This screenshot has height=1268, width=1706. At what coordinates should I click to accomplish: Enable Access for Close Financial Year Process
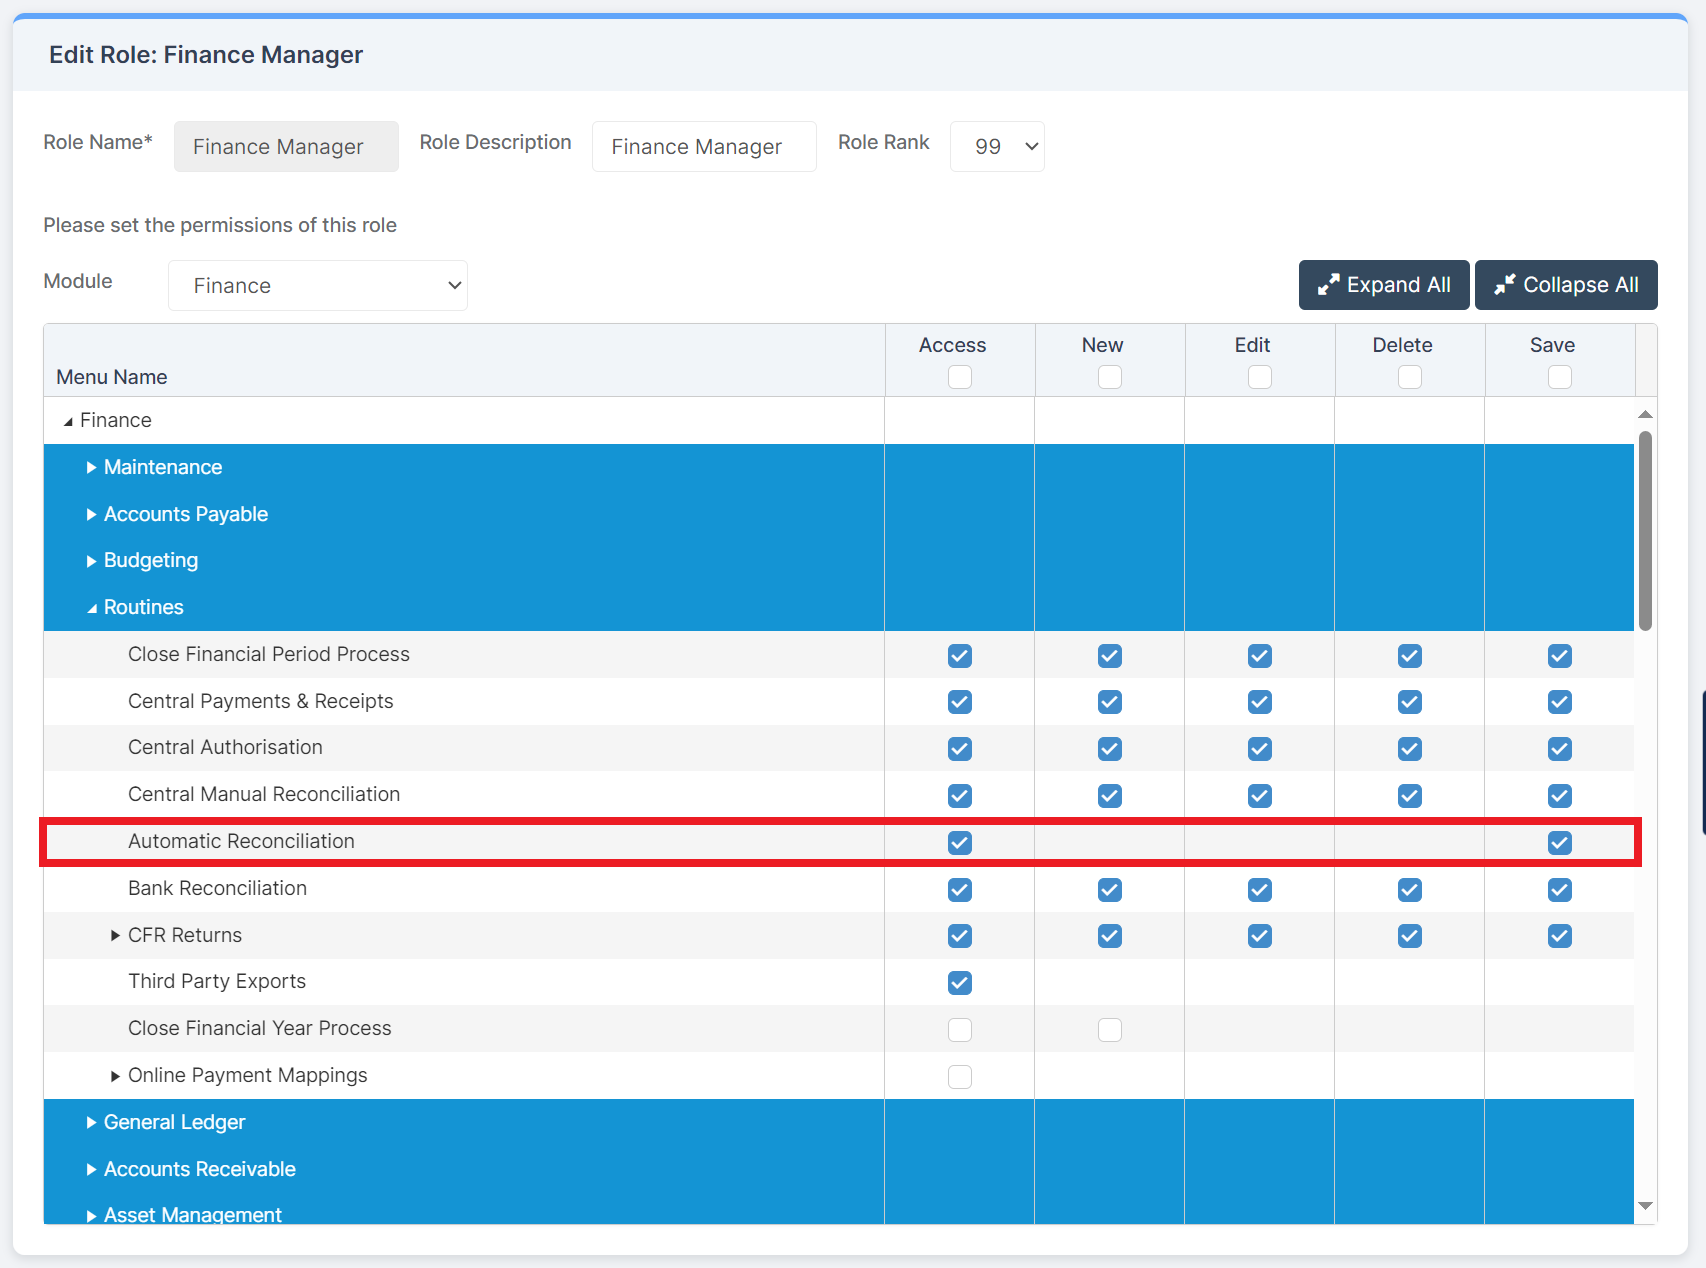pos(960,1029)
